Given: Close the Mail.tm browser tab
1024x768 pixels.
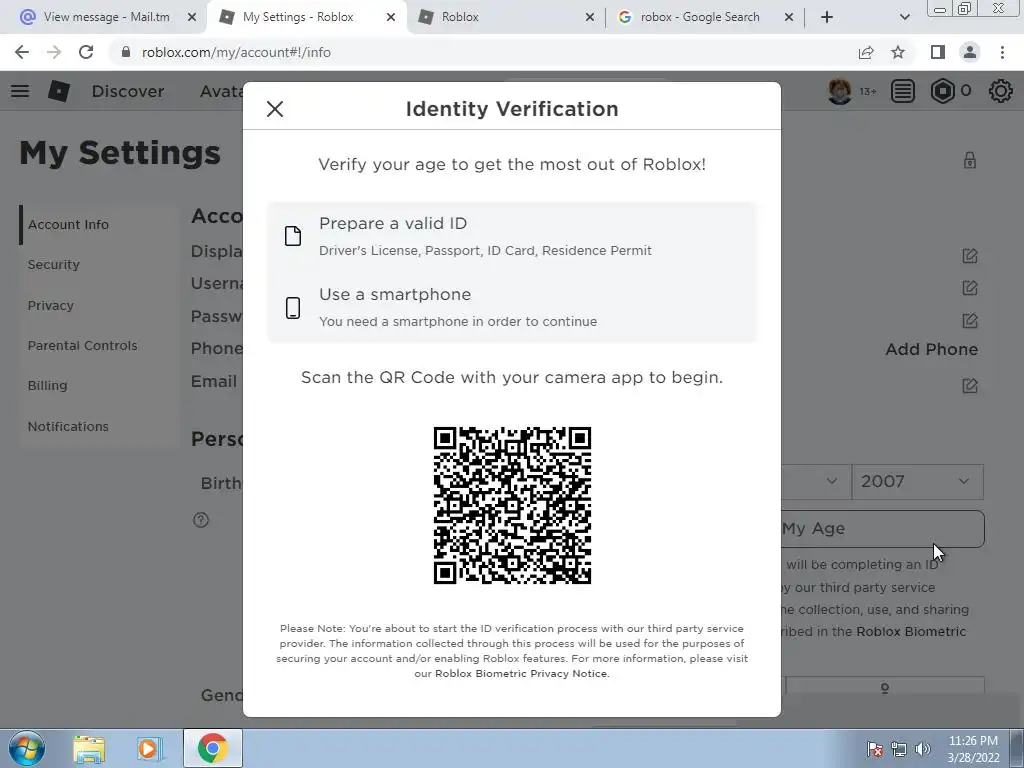Looking at the screenshot, I should [192, 17].
